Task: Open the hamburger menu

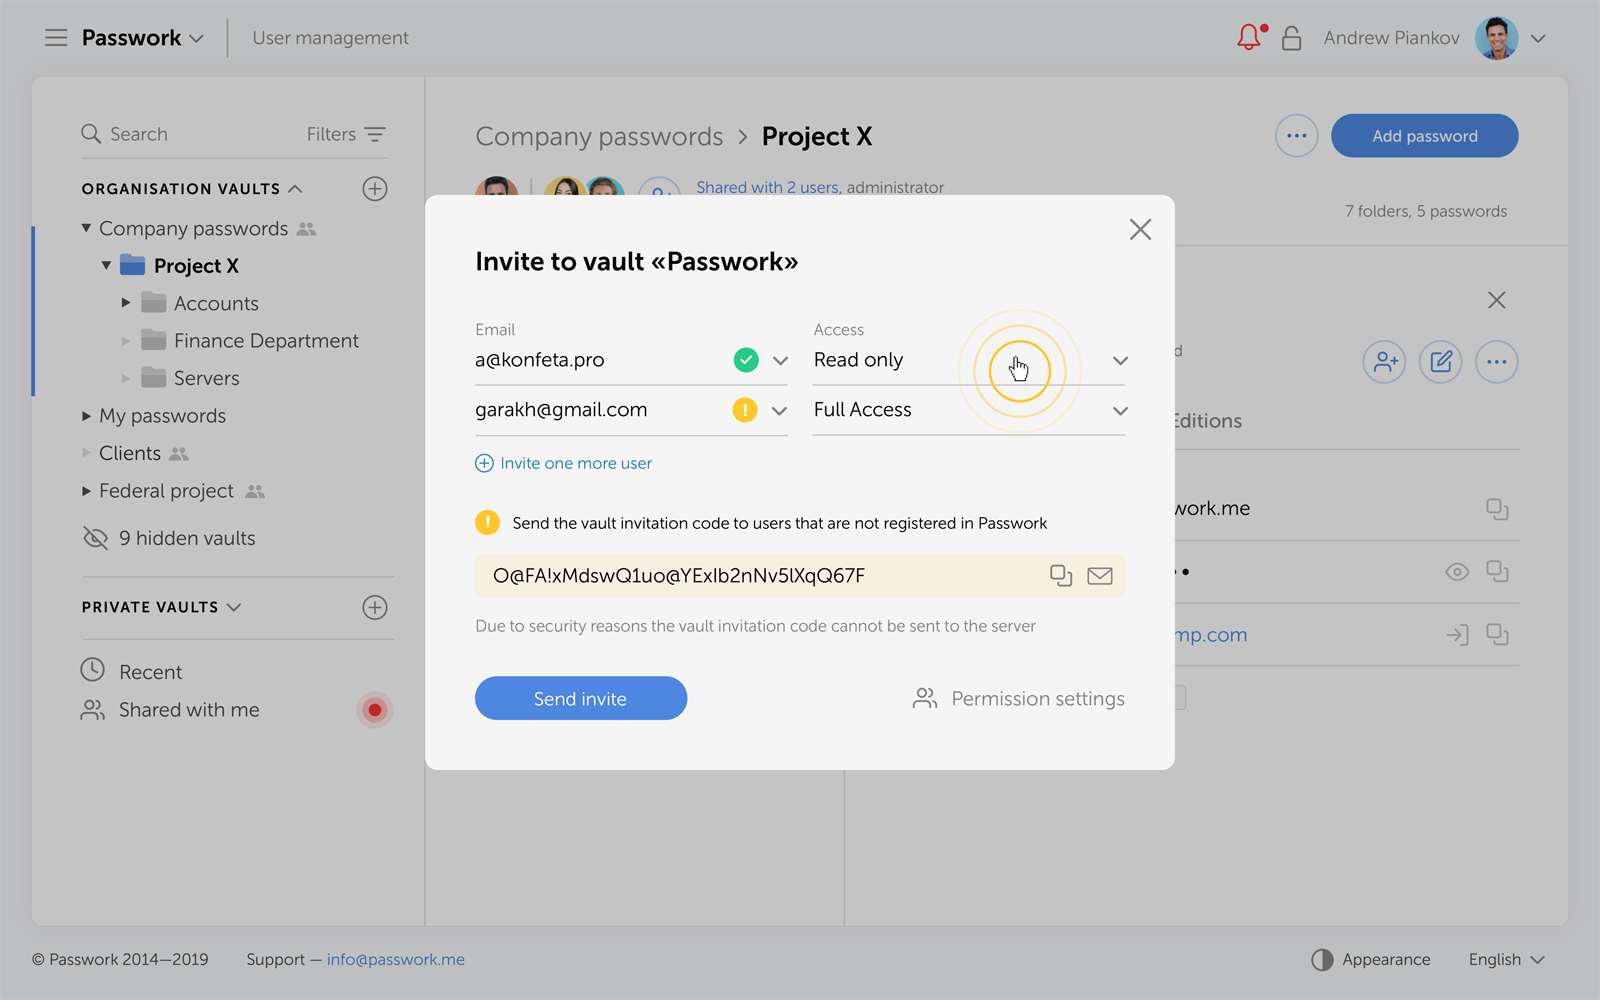Action: pyautogui.click(x=56, y=38)
